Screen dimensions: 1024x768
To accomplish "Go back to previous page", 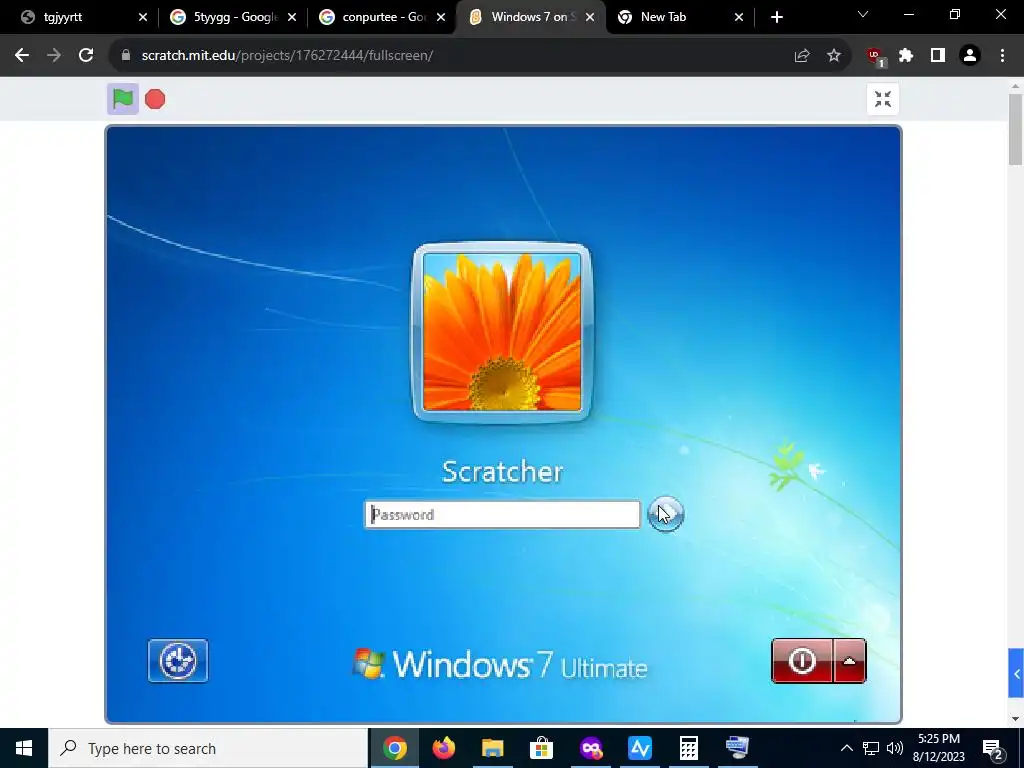I will tap(22, 56).
